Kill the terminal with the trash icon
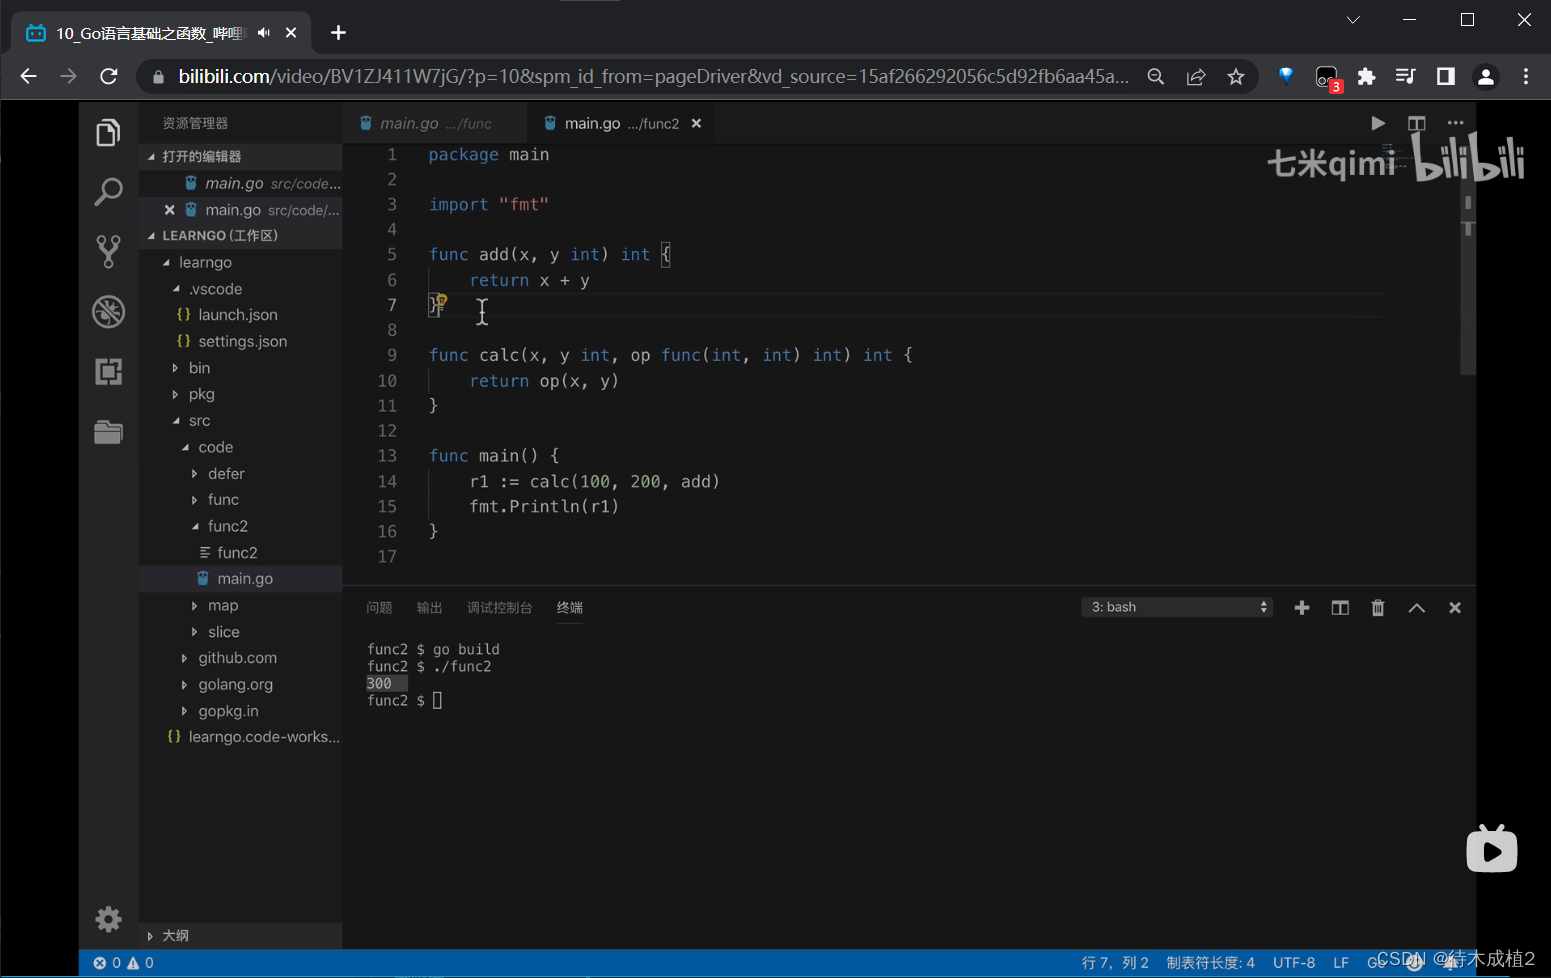 point(1378,608)
